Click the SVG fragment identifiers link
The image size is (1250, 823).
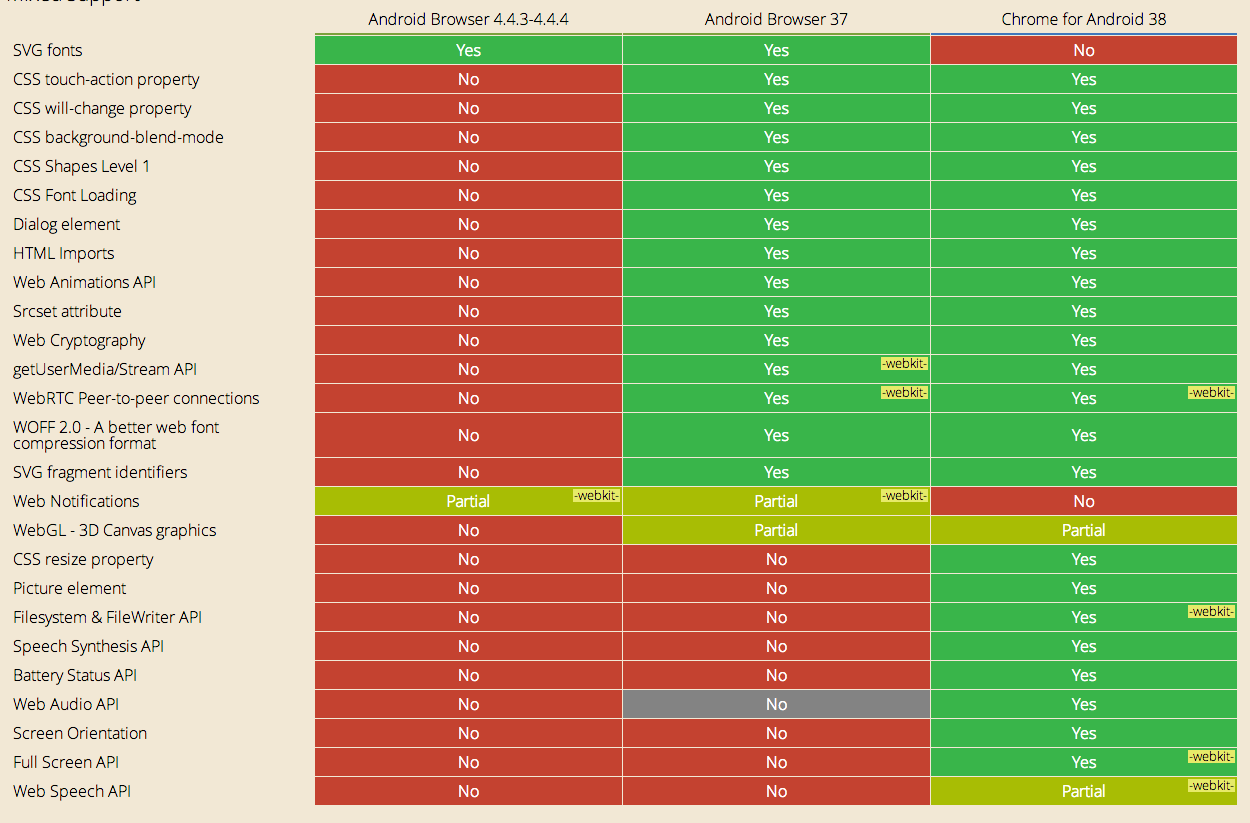100,472
